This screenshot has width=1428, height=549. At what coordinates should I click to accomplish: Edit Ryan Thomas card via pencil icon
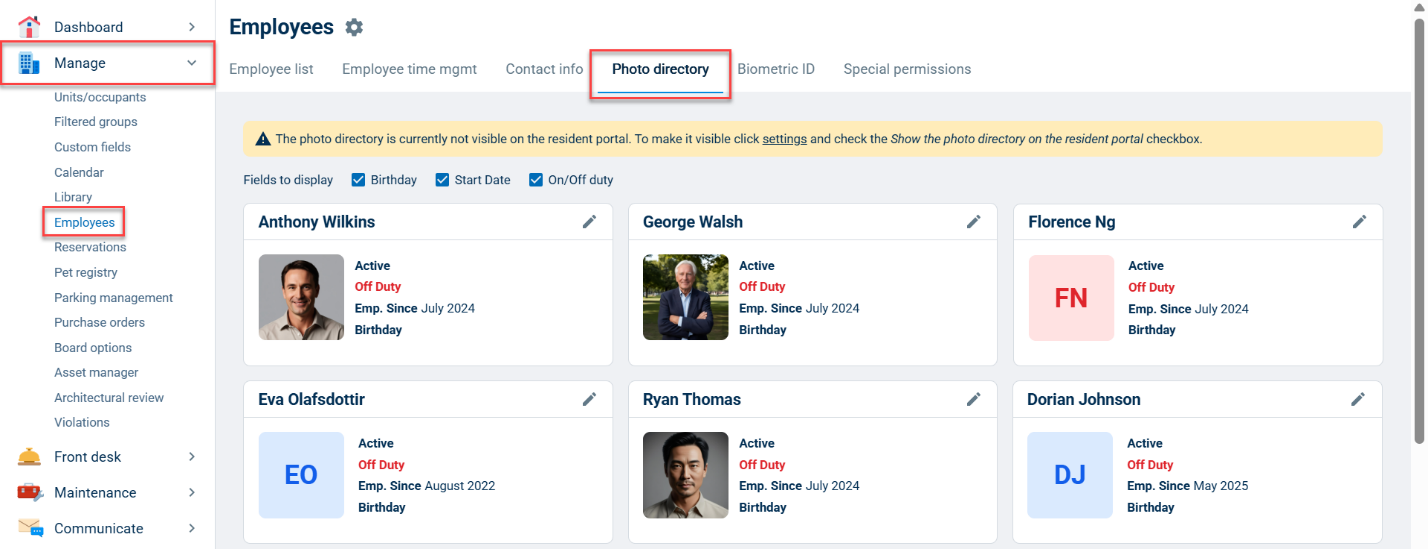tap(974, 399)
